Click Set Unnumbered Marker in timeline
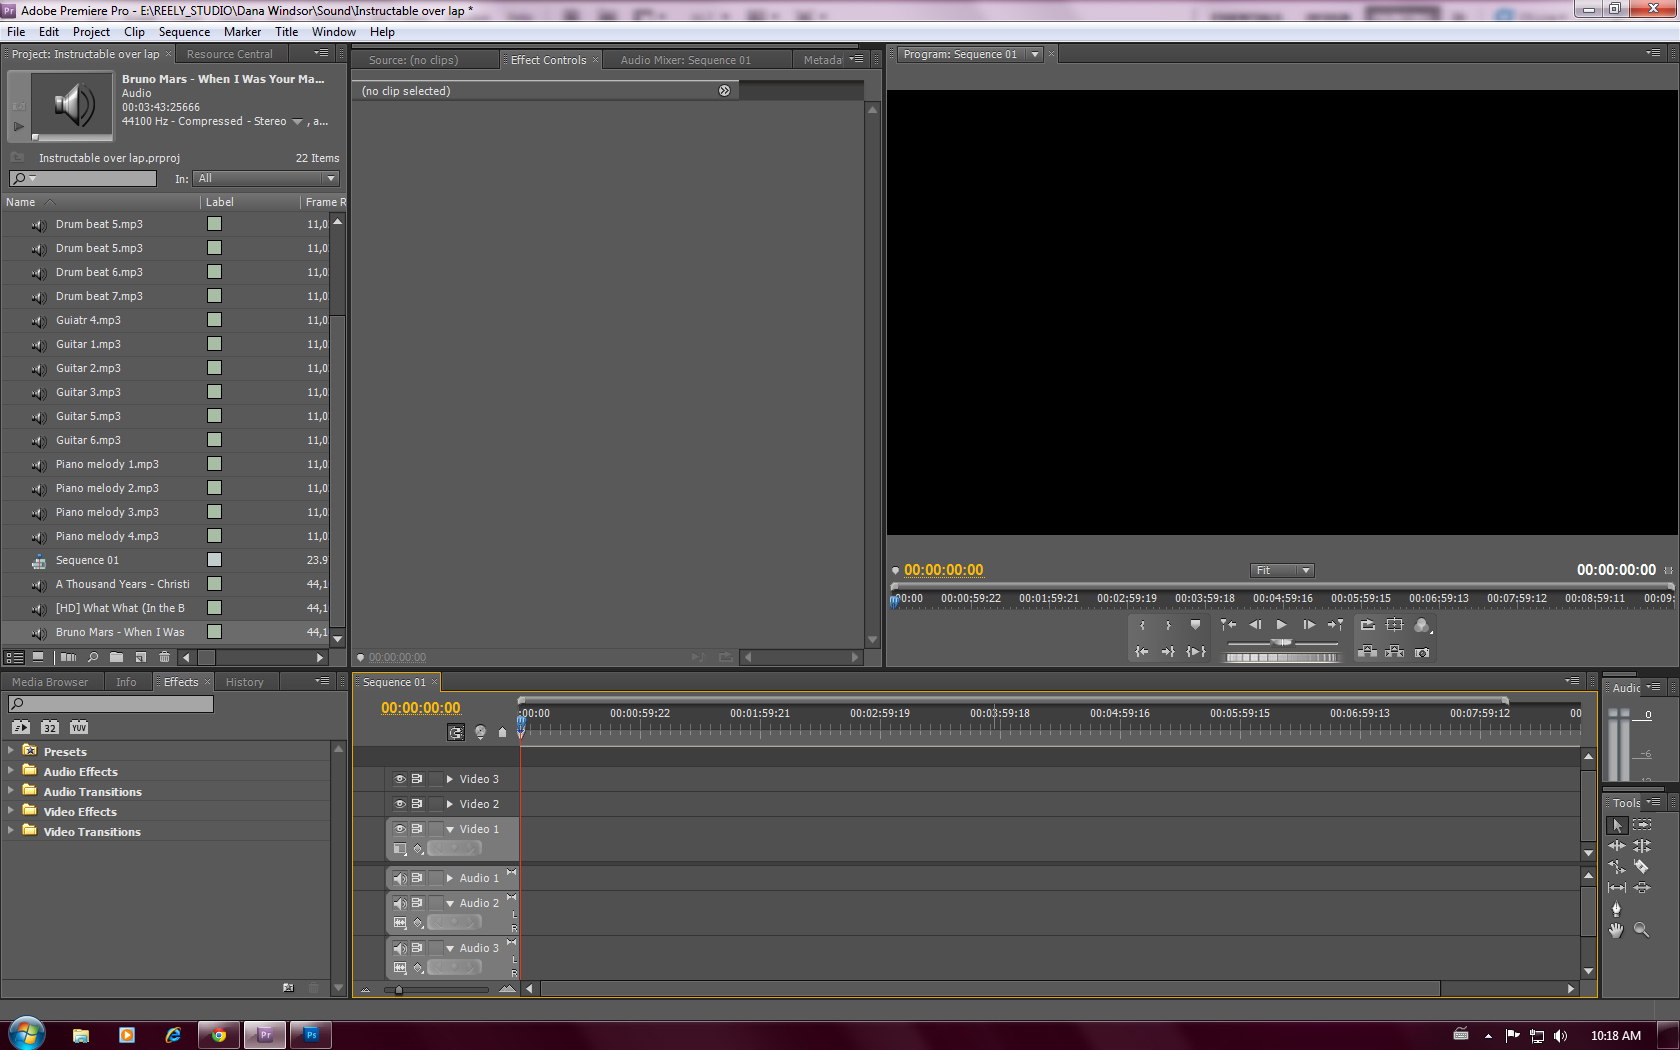Screen dimensions: 1680x1050 pos(503,733)
